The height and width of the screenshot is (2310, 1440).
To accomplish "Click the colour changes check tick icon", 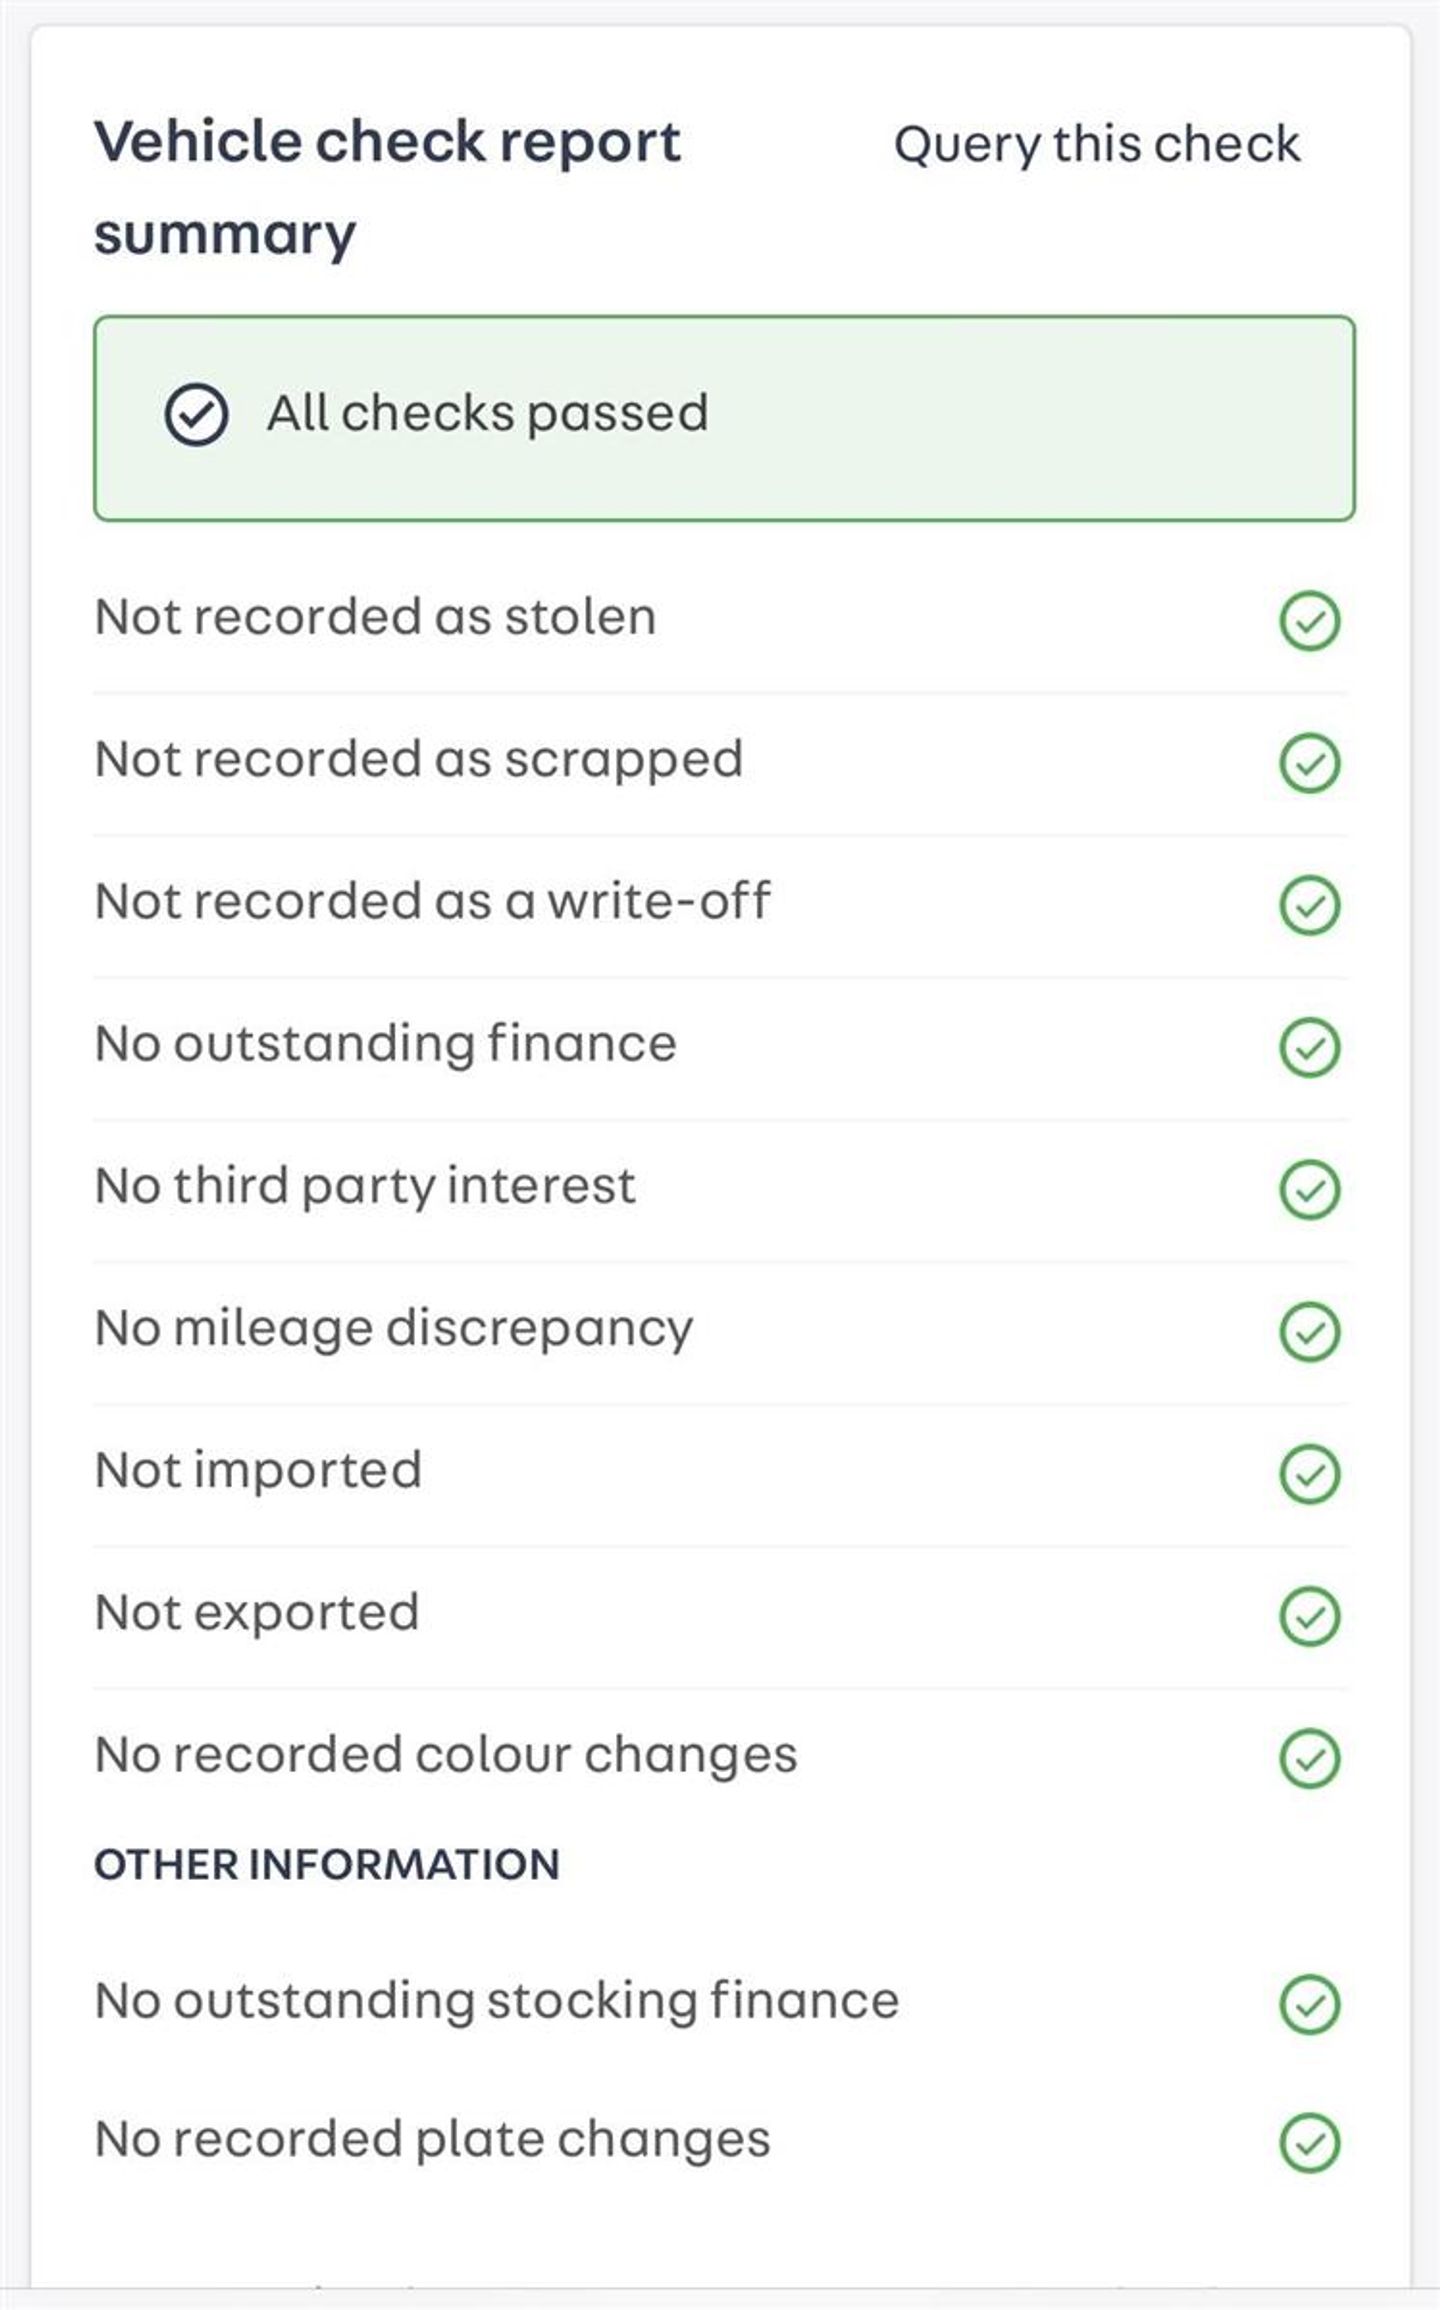I will [1309, 1757].
